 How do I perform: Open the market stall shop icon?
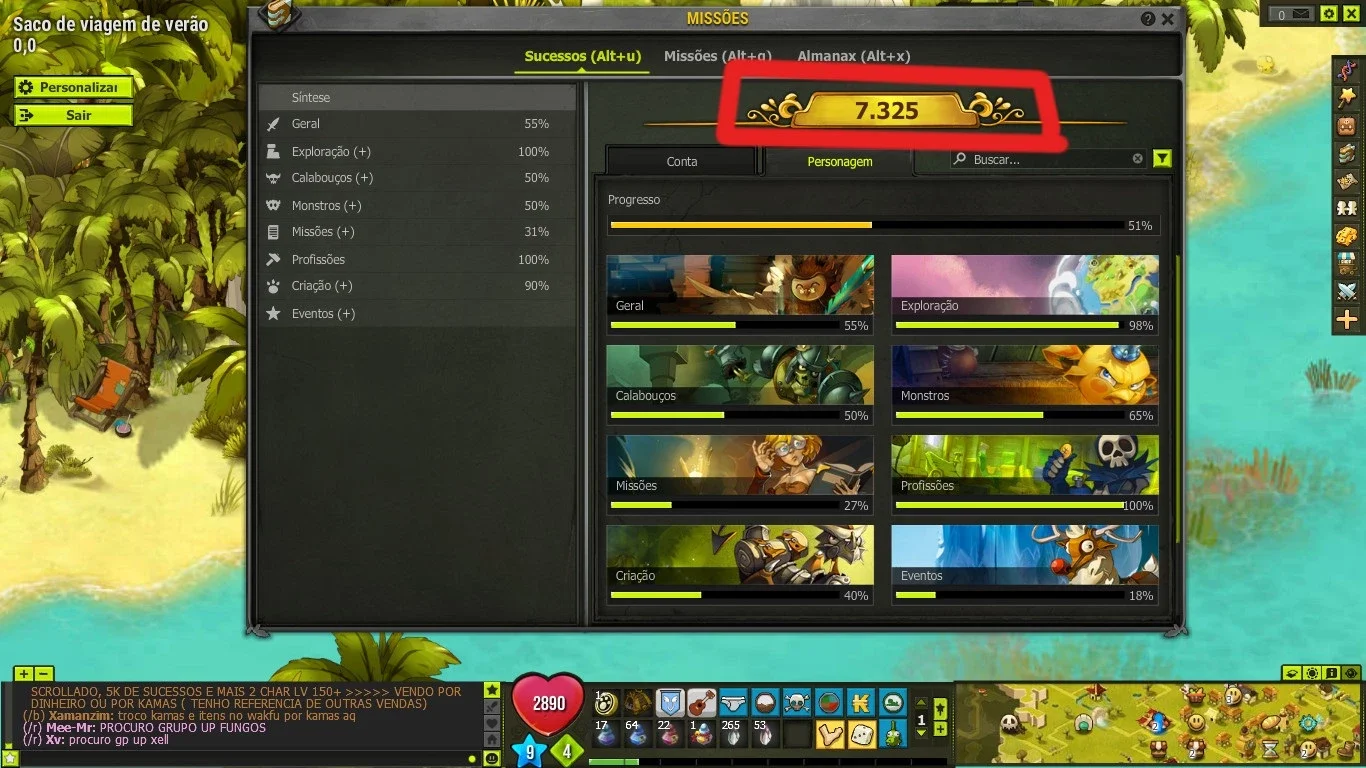tap(1347, 264)
